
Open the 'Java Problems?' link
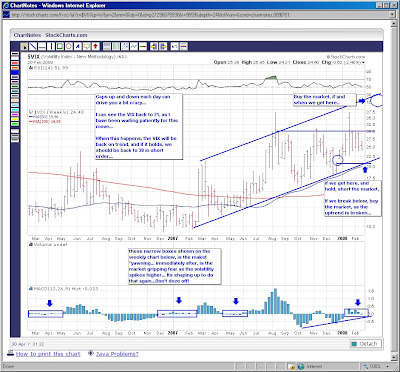click(x=117, y=354)
